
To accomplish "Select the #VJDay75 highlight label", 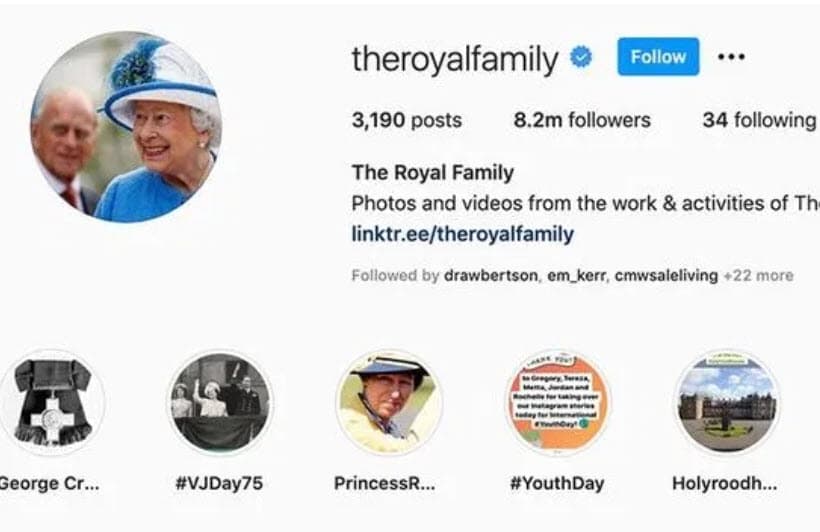I will click(219, 483).
